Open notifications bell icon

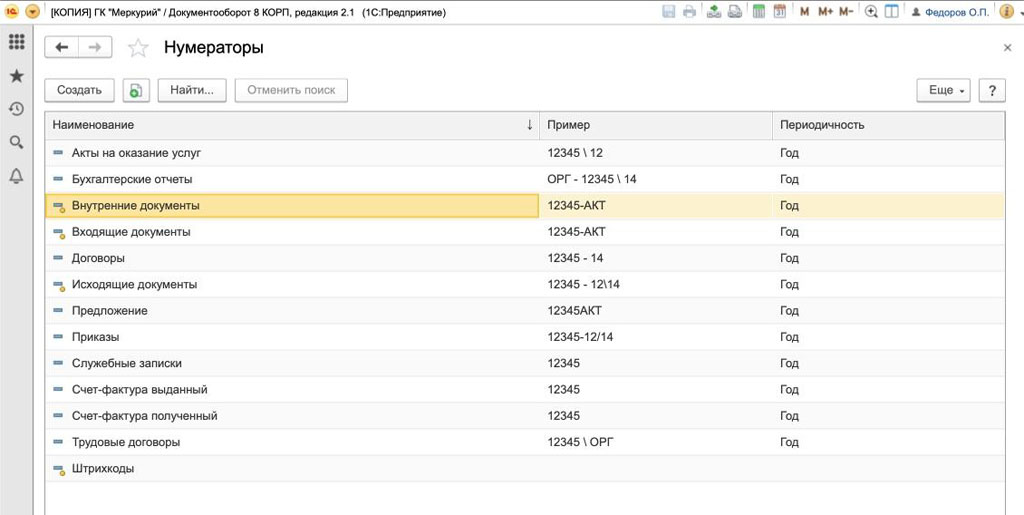coord(16,176)
